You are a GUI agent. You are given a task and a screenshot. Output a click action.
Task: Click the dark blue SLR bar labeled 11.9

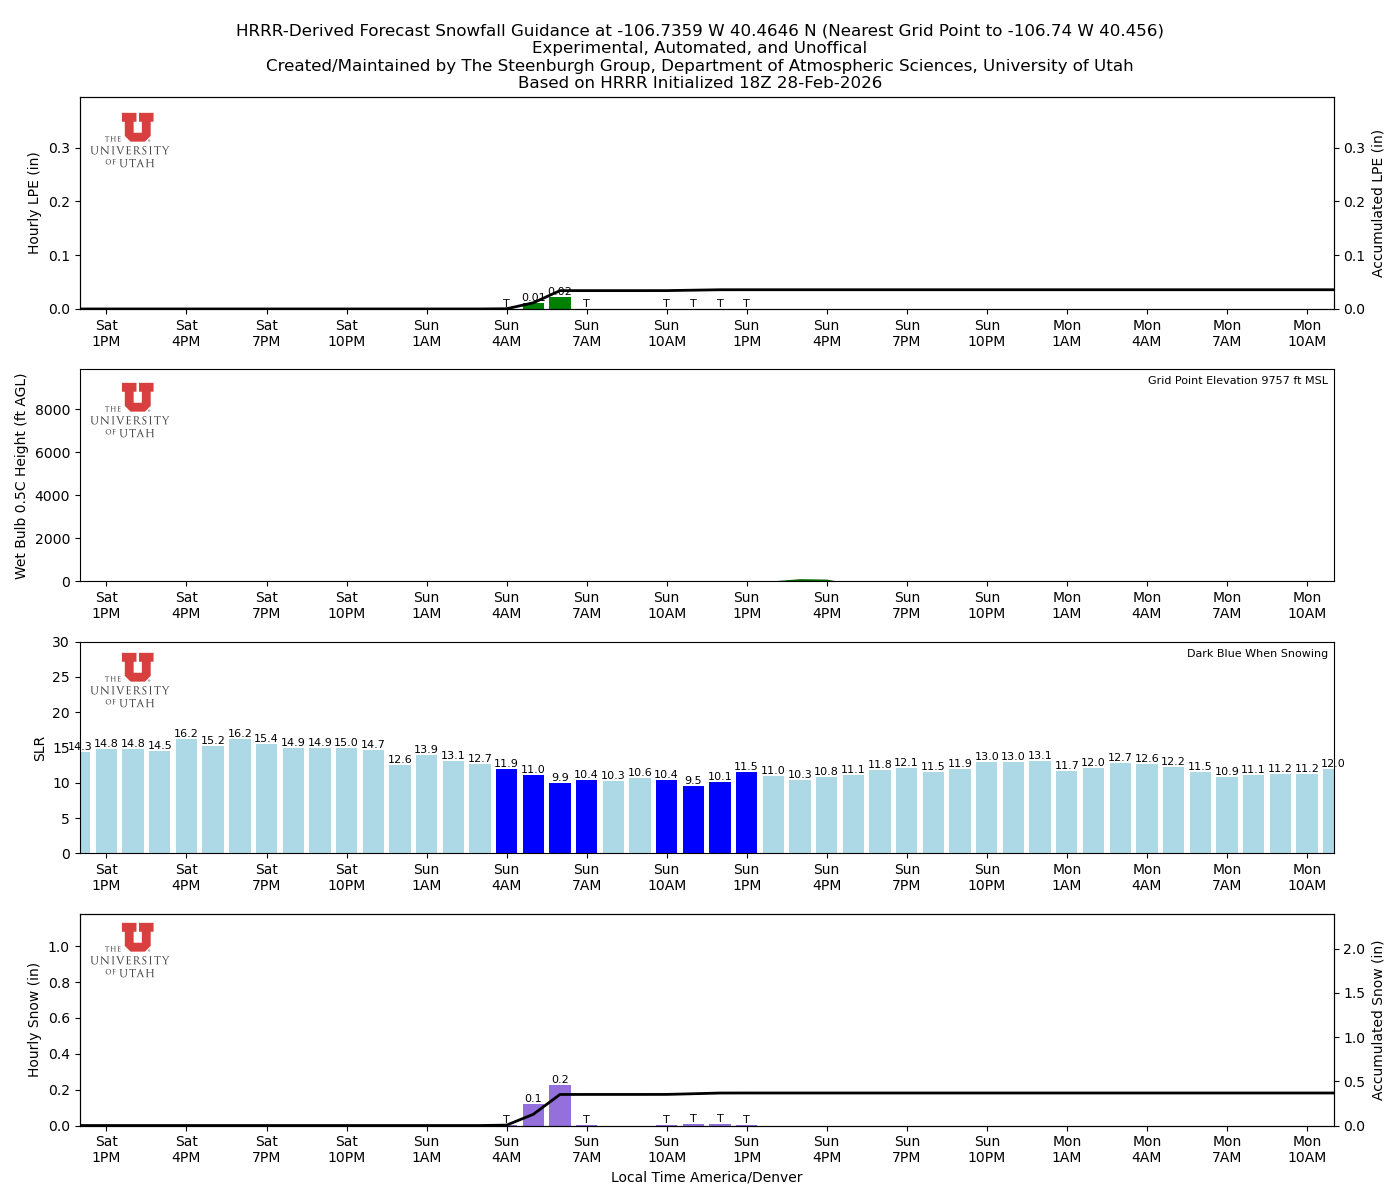tap(508, 810)
